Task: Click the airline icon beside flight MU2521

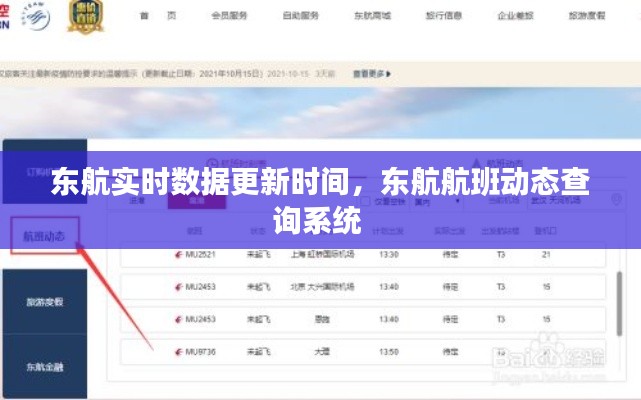Action: click(180, 254)
